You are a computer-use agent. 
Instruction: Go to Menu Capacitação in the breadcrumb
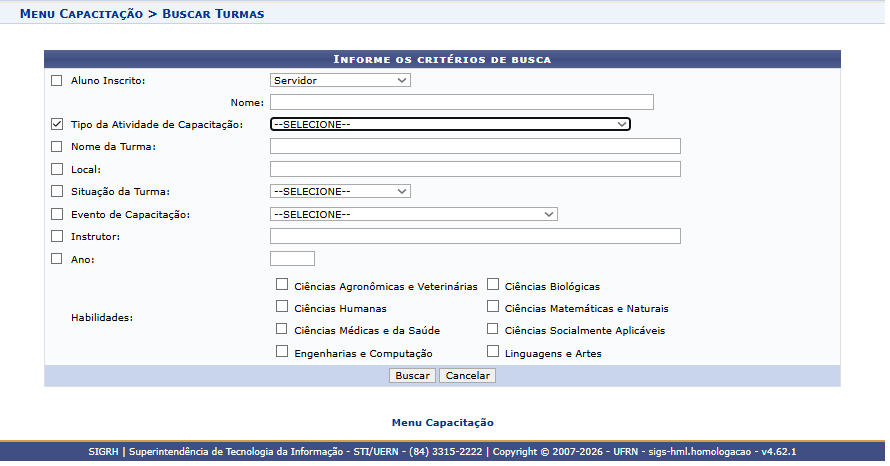[81, 14]
